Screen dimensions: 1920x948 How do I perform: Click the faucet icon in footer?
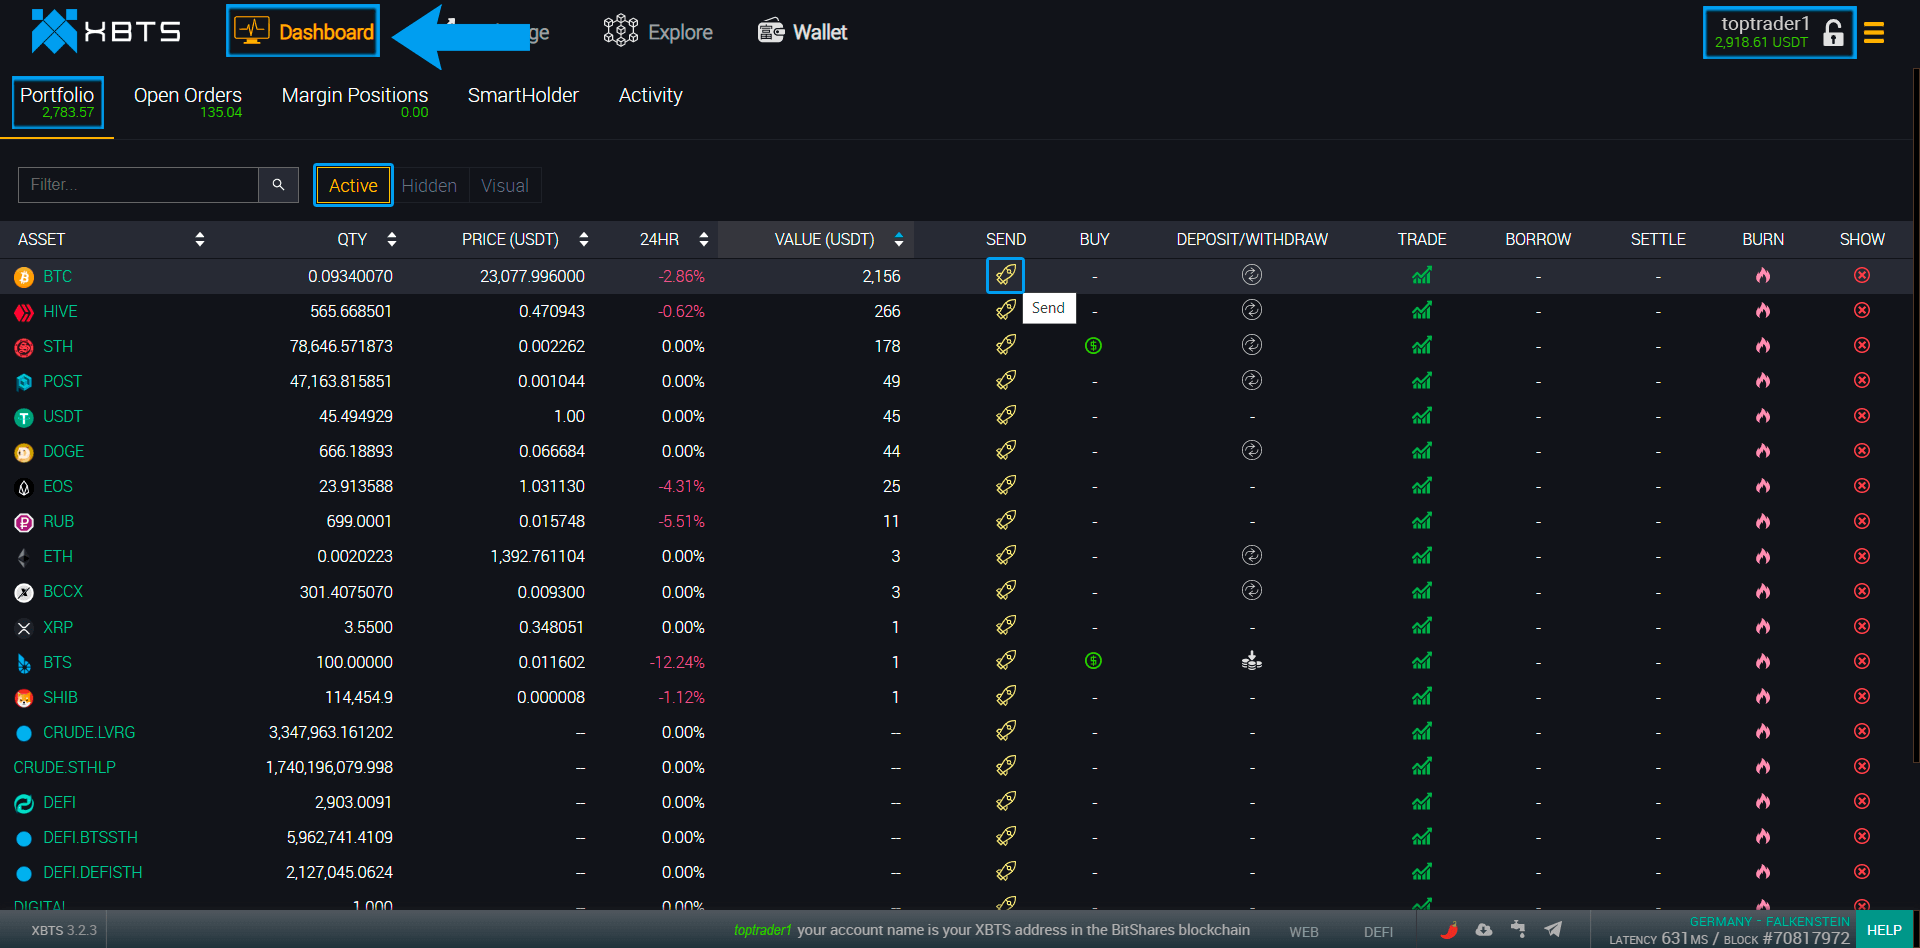pos(1518,930)
